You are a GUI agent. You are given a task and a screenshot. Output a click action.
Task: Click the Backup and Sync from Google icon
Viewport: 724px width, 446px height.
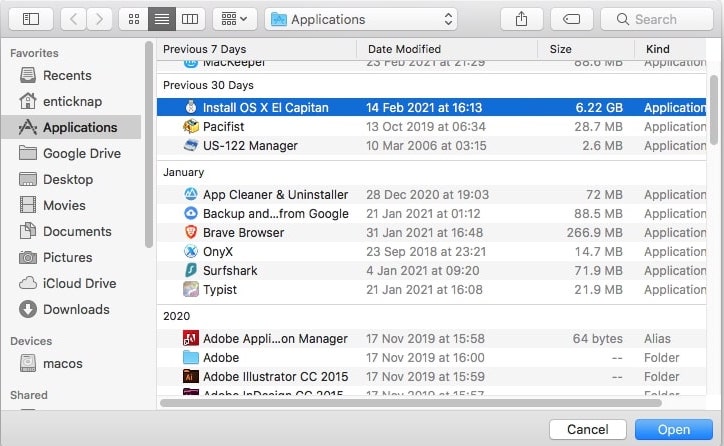[191, 213]
